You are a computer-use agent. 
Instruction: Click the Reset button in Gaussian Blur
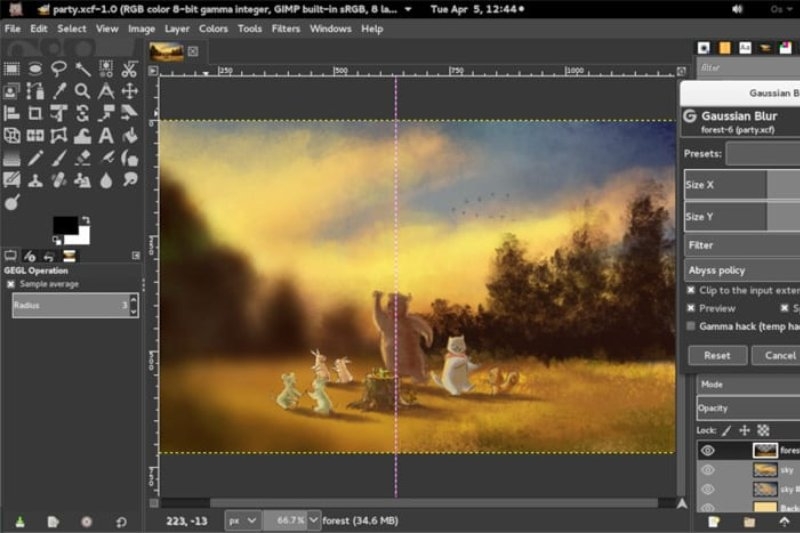(717, 356)
